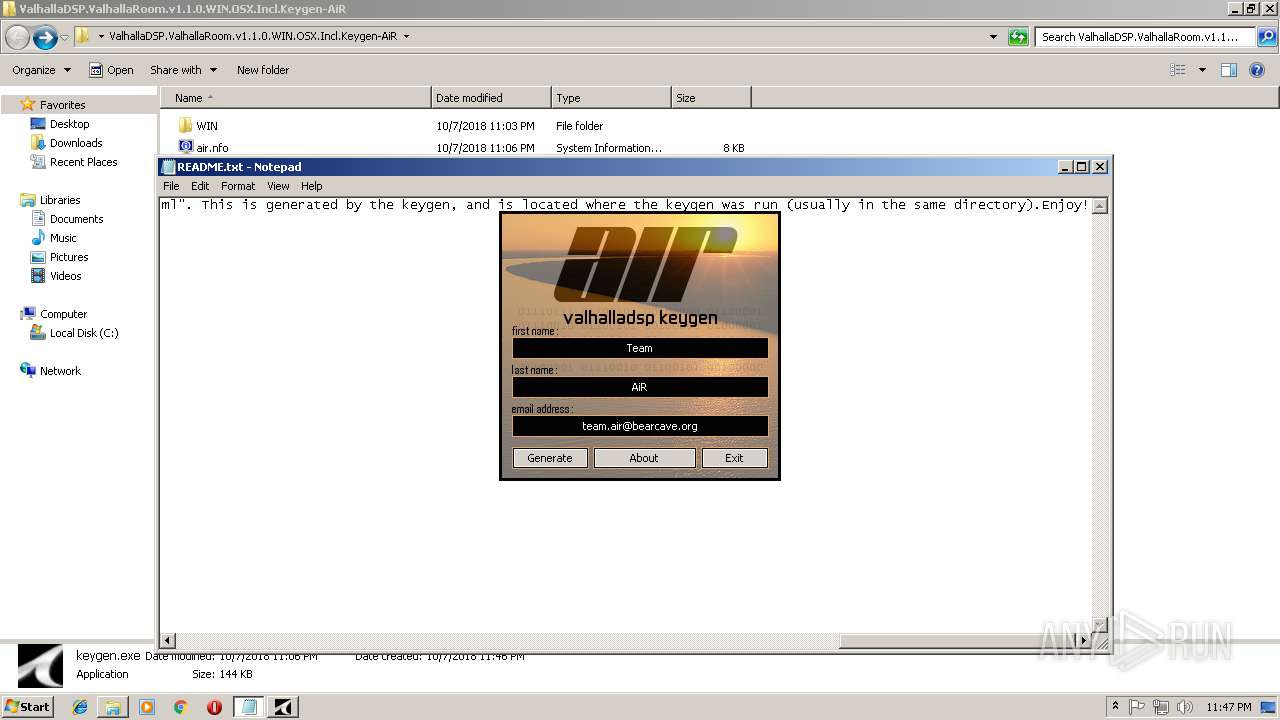Click the Explorer Forward navigation arrow
Viewport: 1280px width, 720px height.
pos(45,37)
